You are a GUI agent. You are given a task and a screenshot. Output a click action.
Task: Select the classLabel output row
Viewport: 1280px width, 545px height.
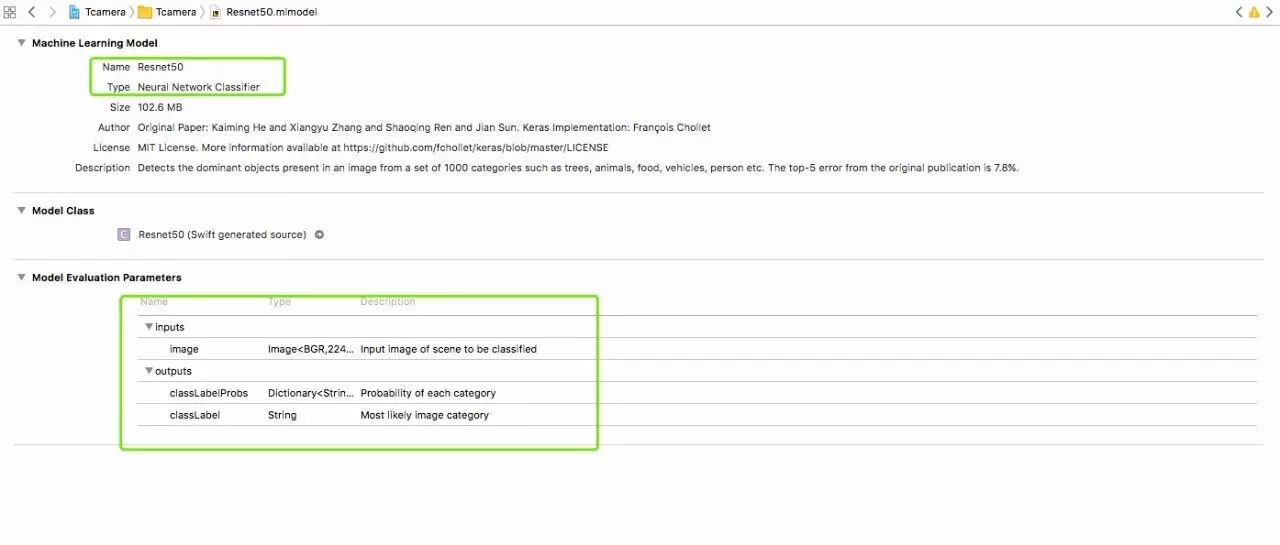coord(697,415)
